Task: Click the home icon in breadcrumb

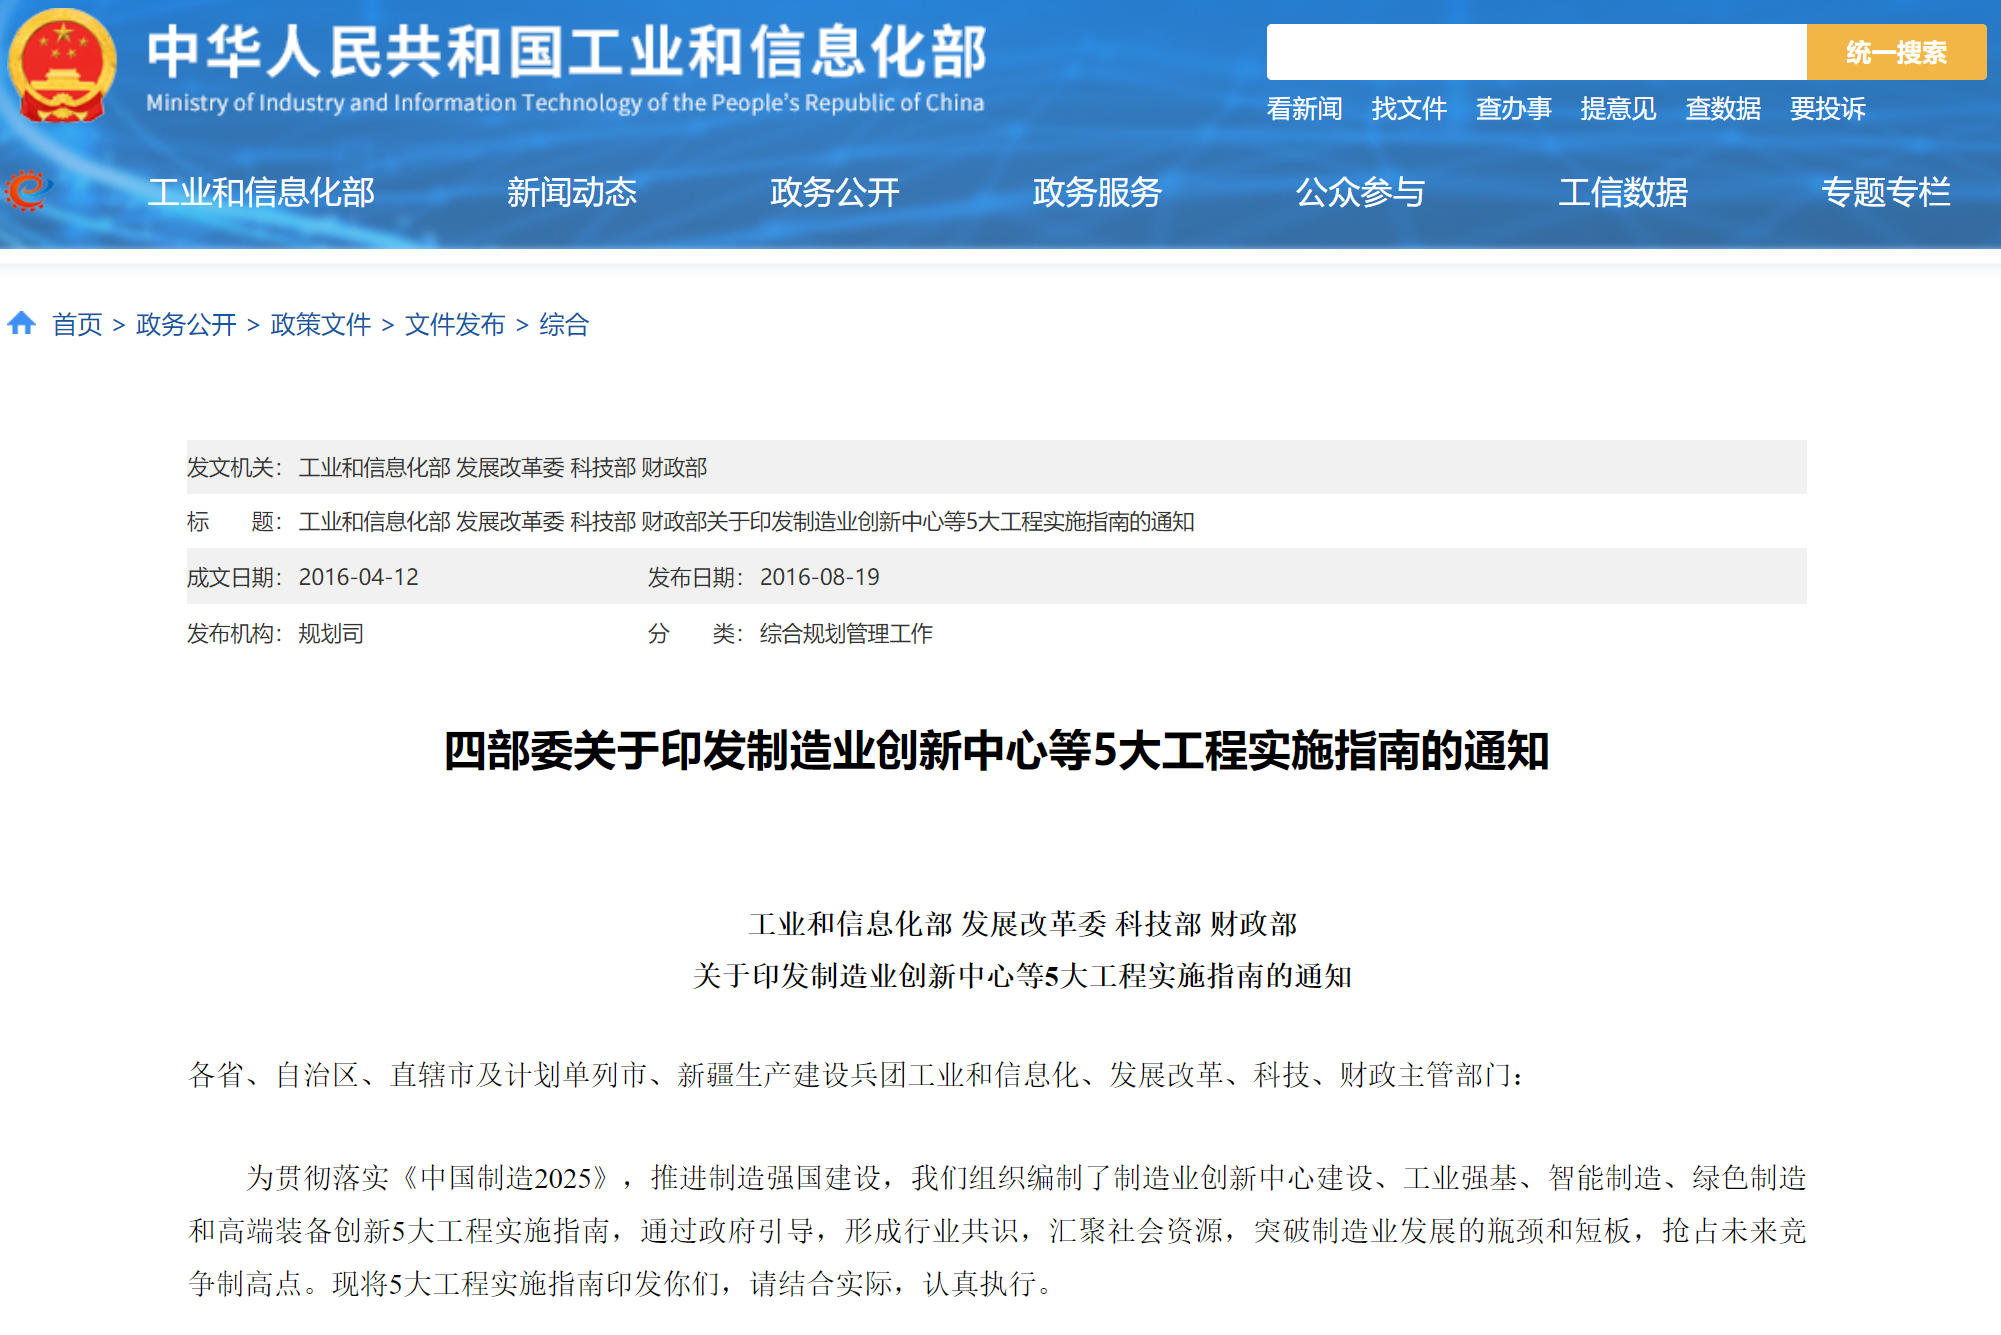Action: [x=22, y=323]
